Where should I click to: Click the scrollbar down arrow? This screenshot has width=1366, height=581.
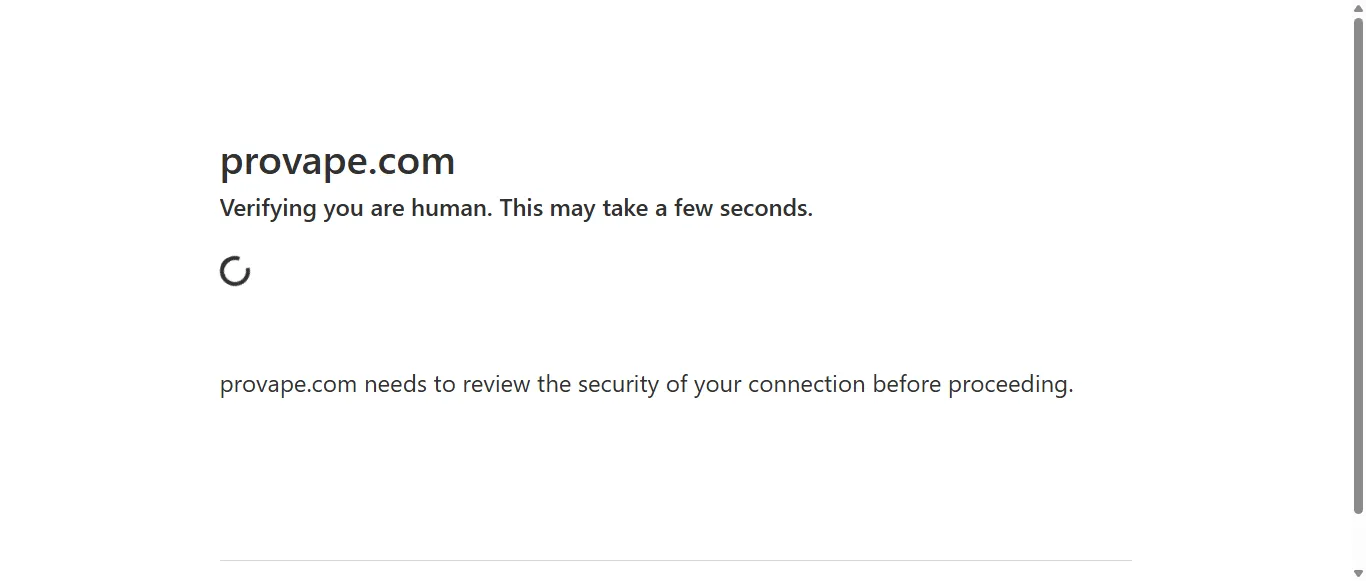[1358, 573]
